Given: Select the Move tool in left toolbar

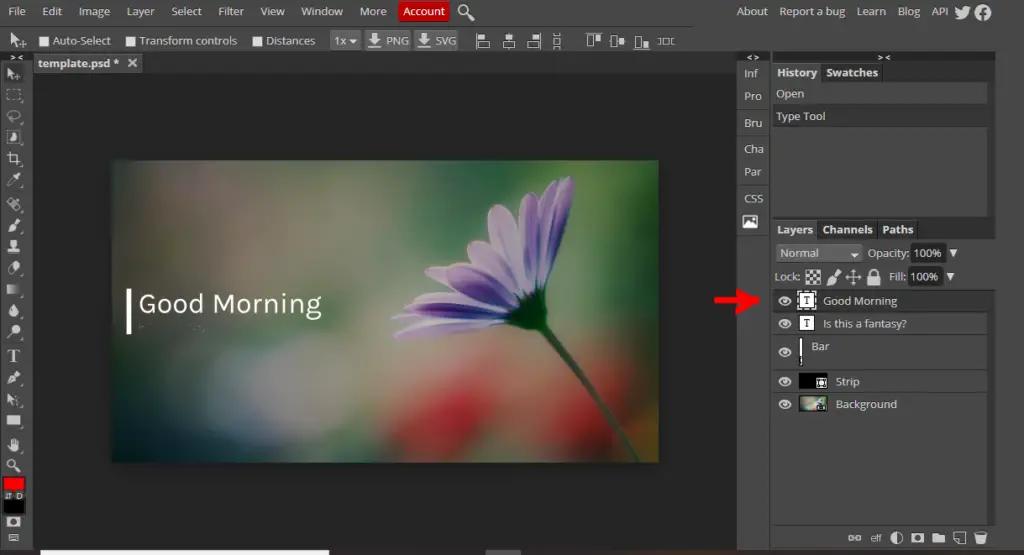Looking at the screenshot, I should click(x=13, y=74).
